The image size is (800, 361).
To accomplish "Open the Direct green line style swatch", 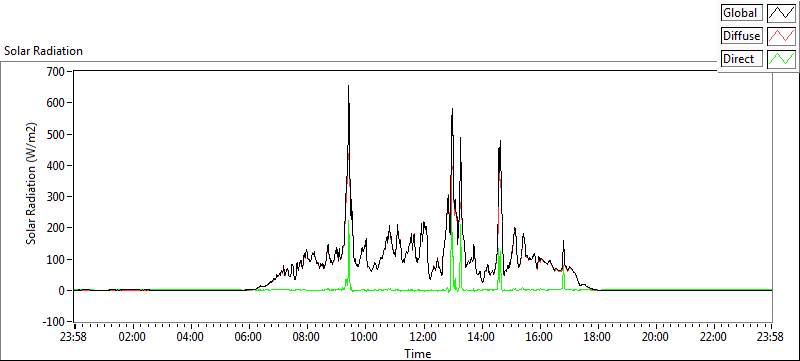I will pos(782,59).
